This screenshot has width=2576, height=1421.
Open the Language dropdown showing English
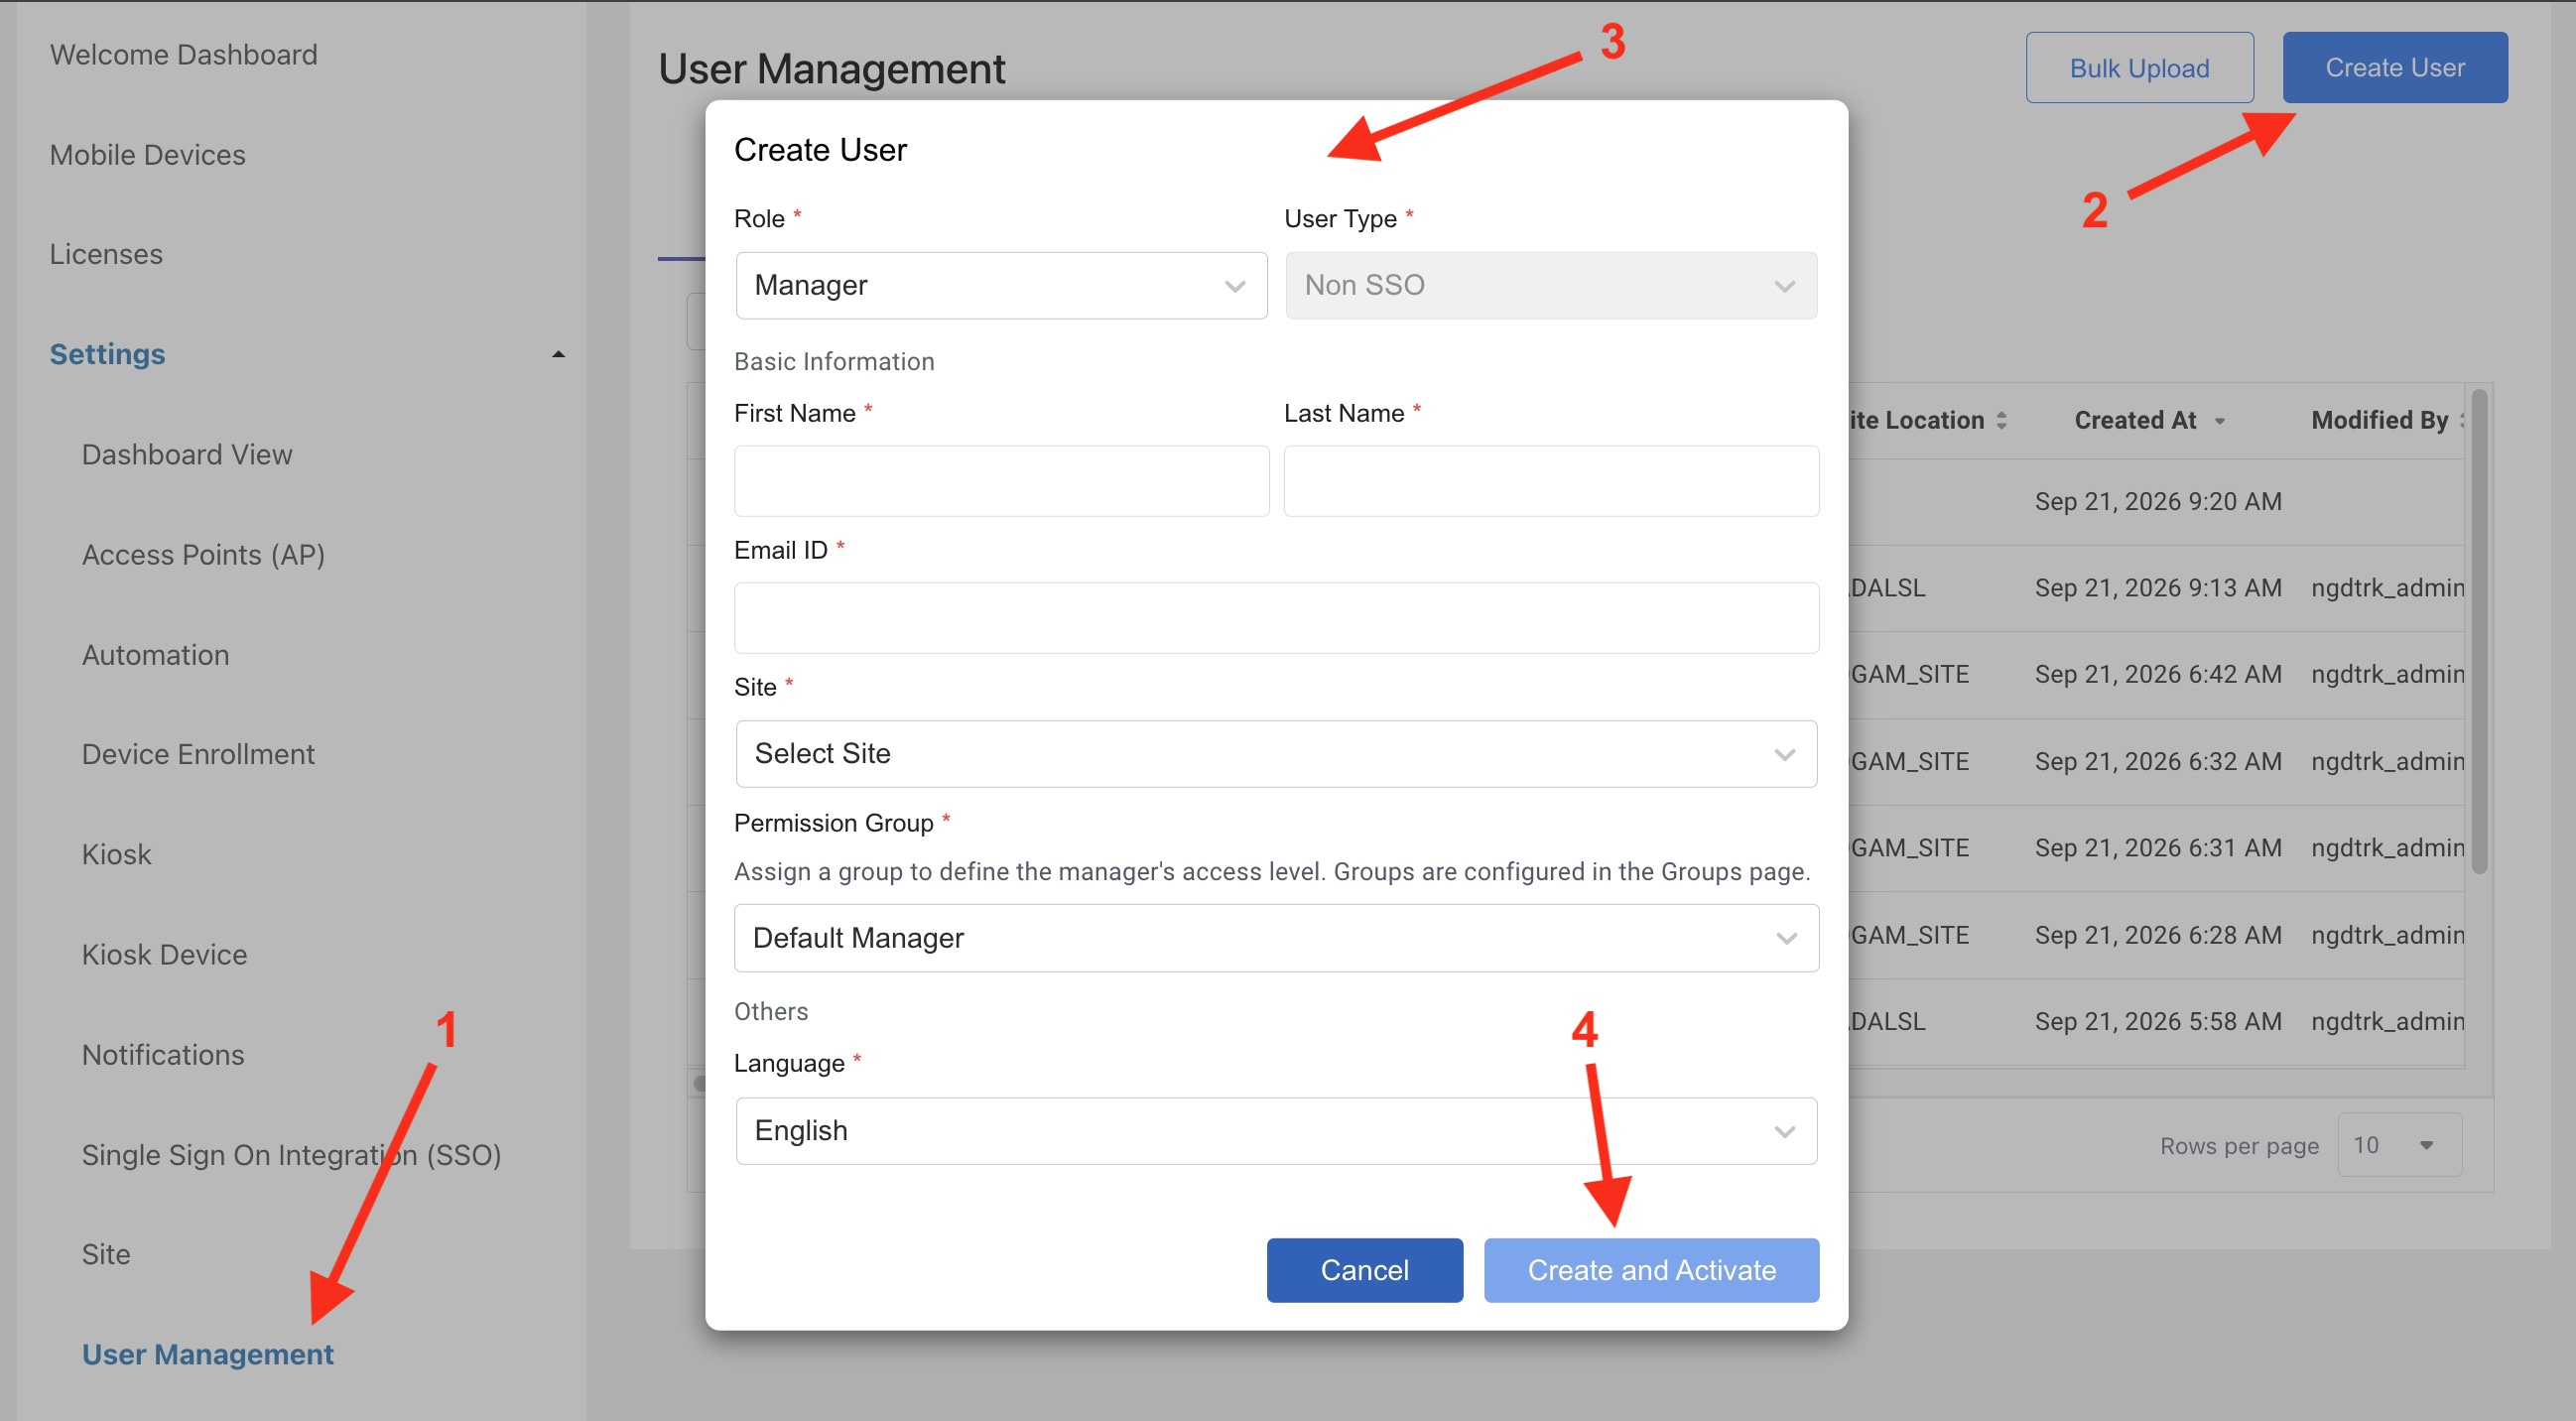1276,1130
